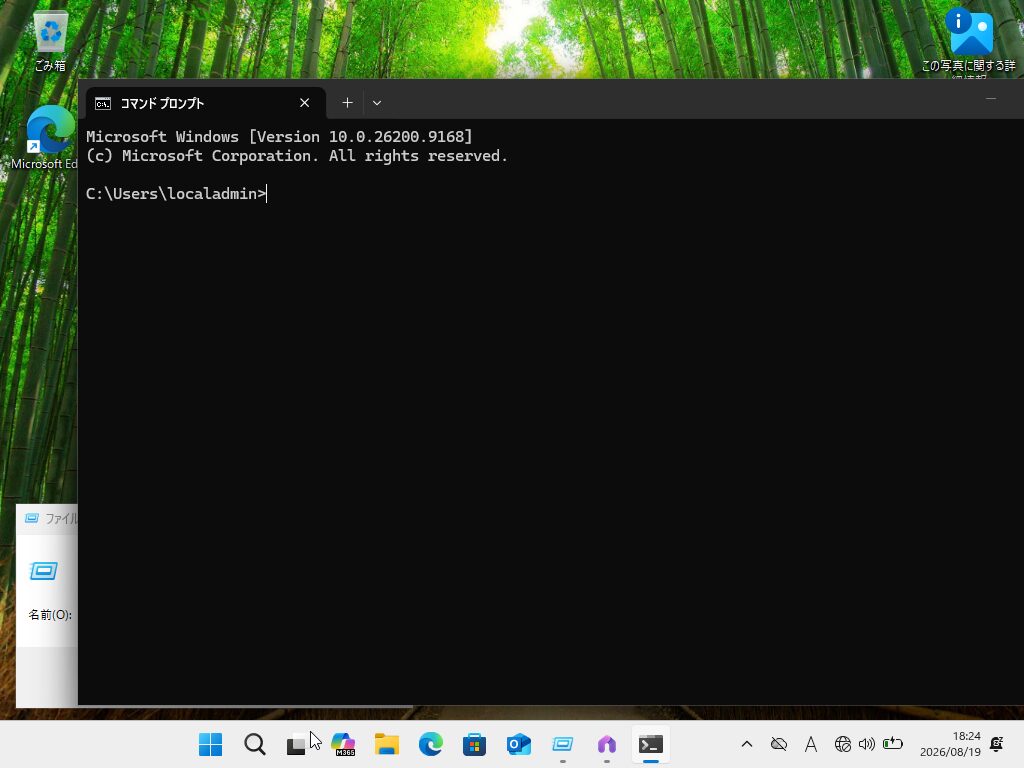Select the この写真に関する詳細 desktop icon

click(x=970, y=43)
